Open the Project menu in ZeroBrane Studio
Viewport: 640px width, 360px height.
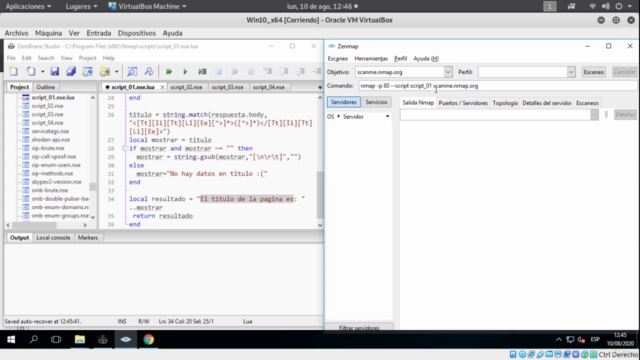87,58
